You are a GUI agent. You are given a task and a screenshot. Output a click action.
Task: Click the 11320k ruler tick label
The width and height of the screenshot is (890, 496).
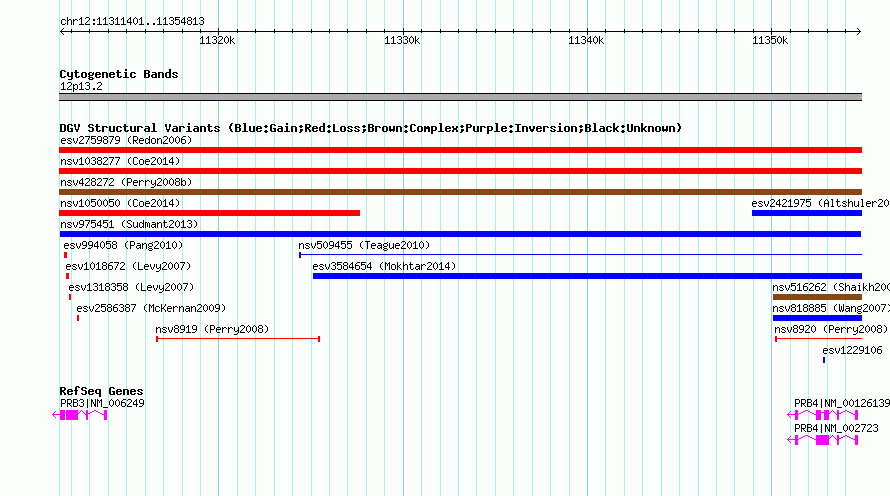(217, 40)
